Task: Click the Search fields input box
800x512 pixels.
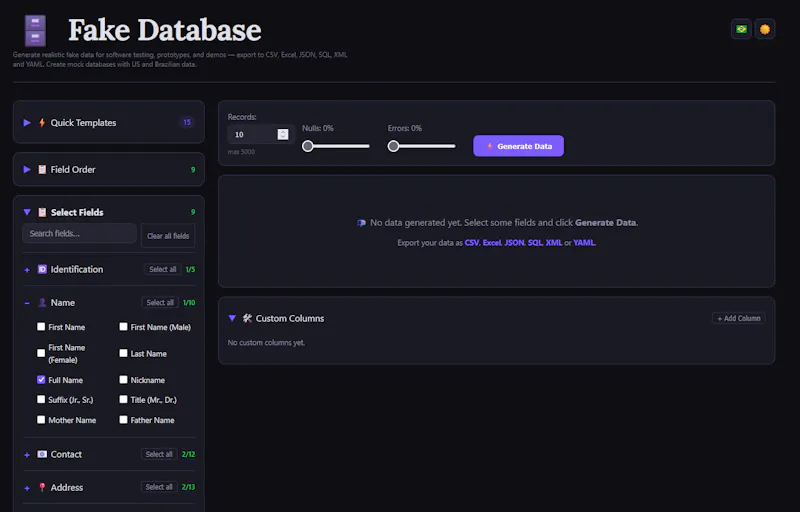Action: pos(79,234)
